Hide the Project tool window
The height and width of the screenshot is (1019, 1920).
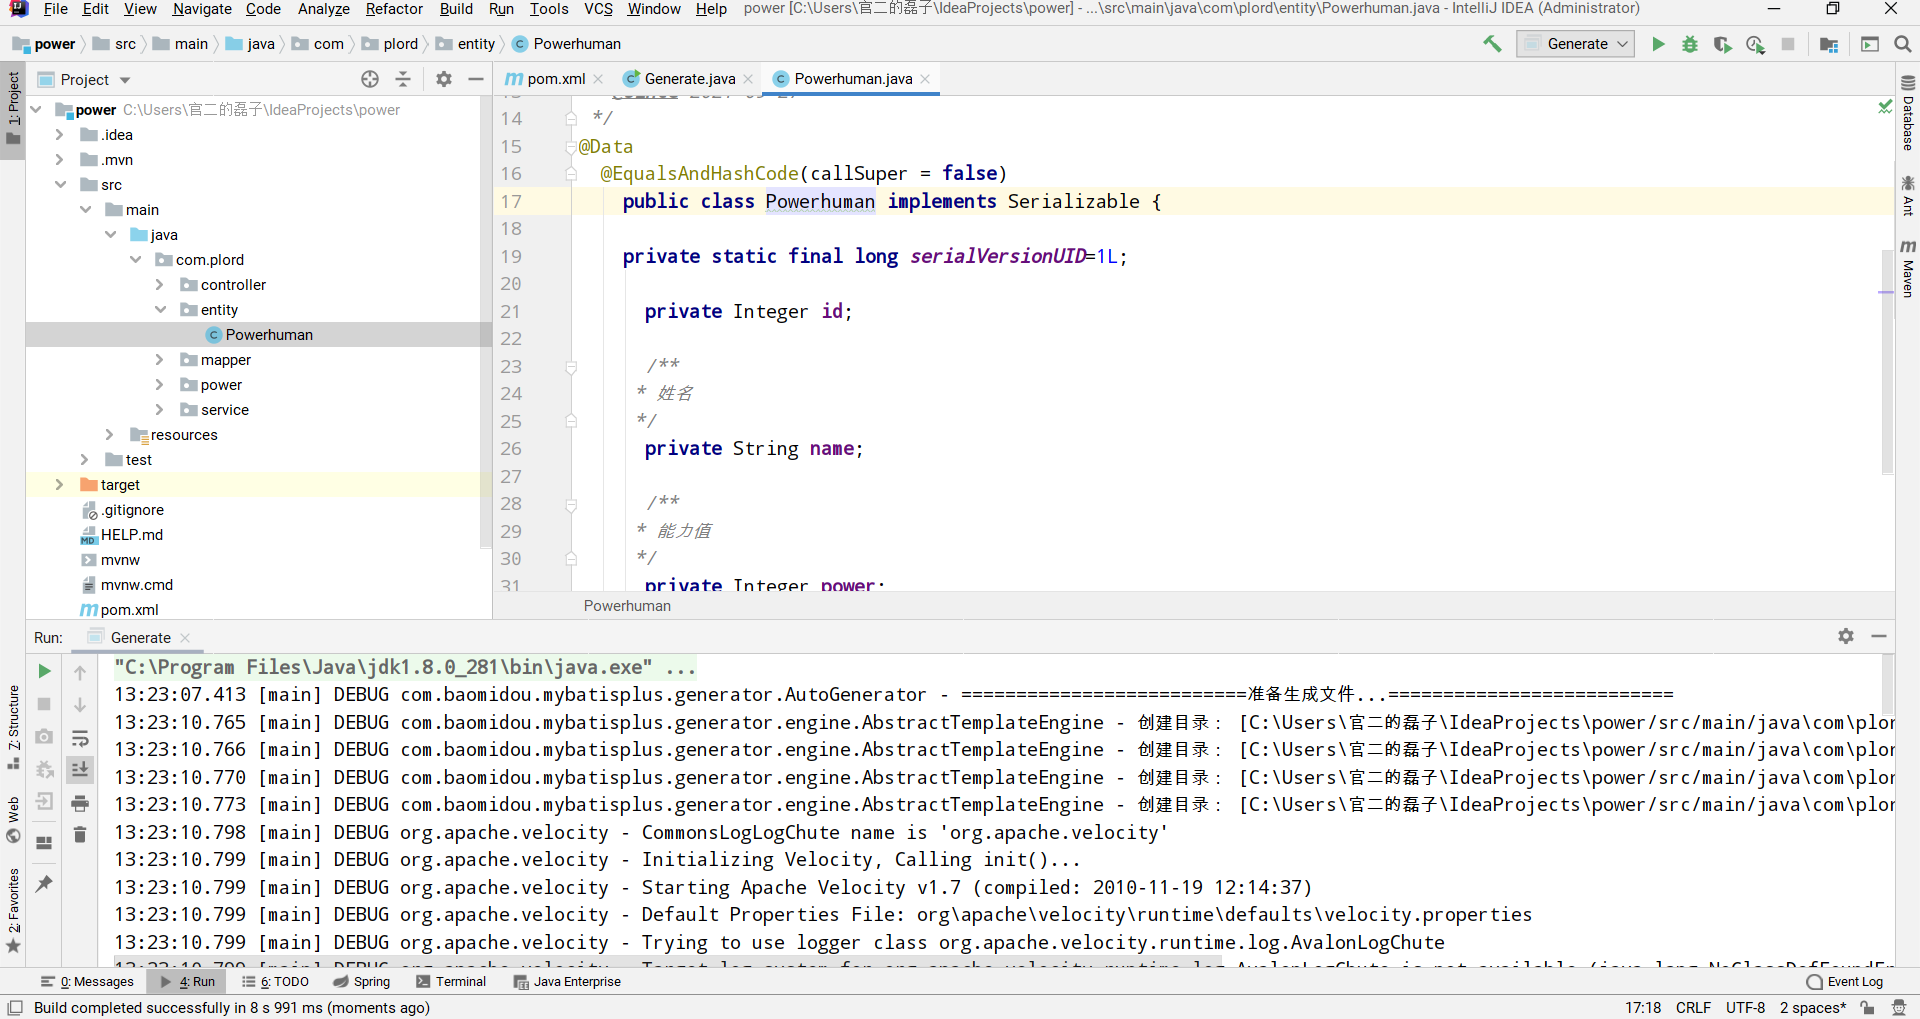(x=476, y=79)
